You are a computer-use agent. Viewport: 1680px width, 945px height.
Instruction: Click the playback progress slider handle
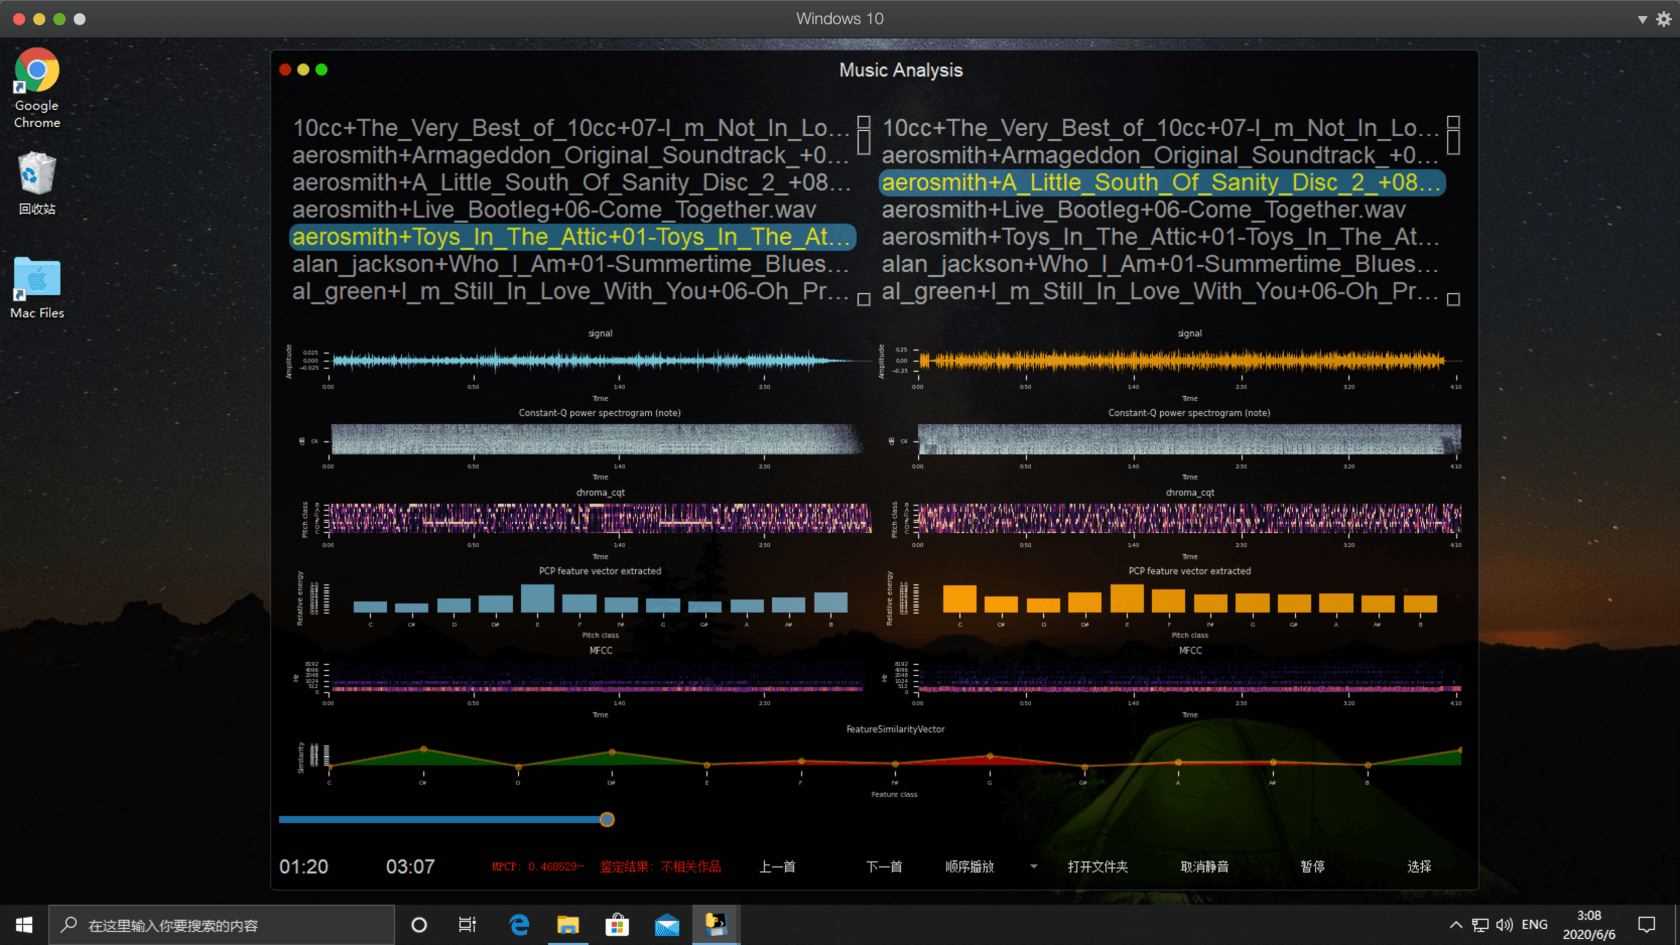coord(607,820)
